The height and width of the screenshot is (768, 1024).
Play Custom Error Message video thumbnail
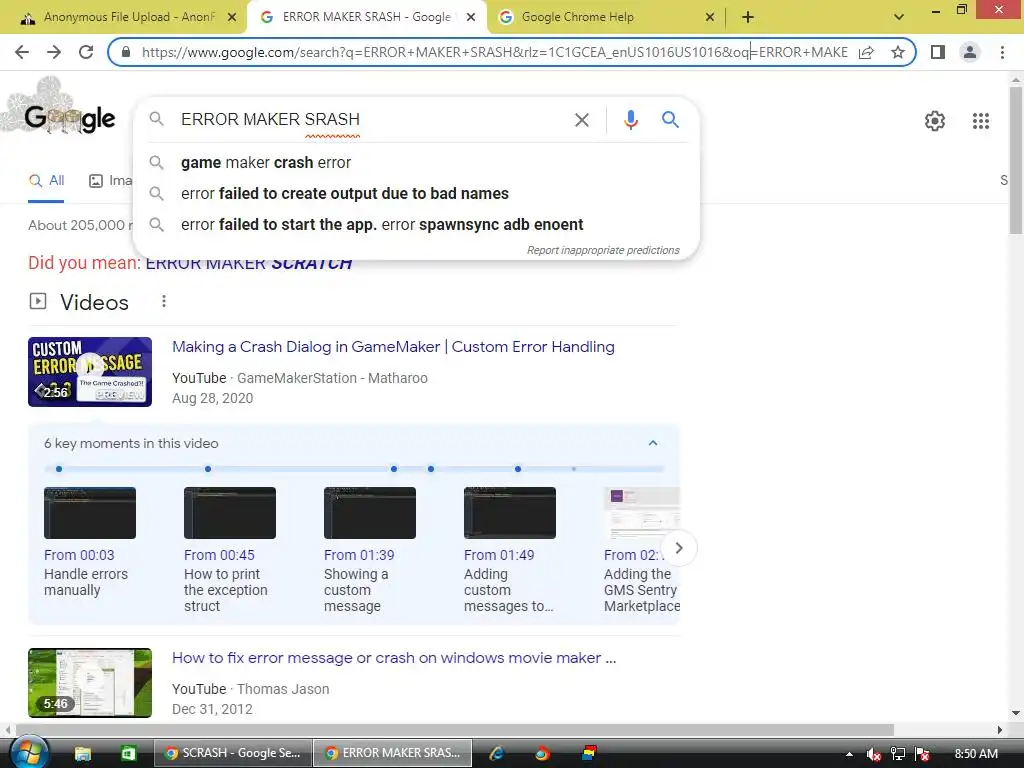click(x=90, y=372)
